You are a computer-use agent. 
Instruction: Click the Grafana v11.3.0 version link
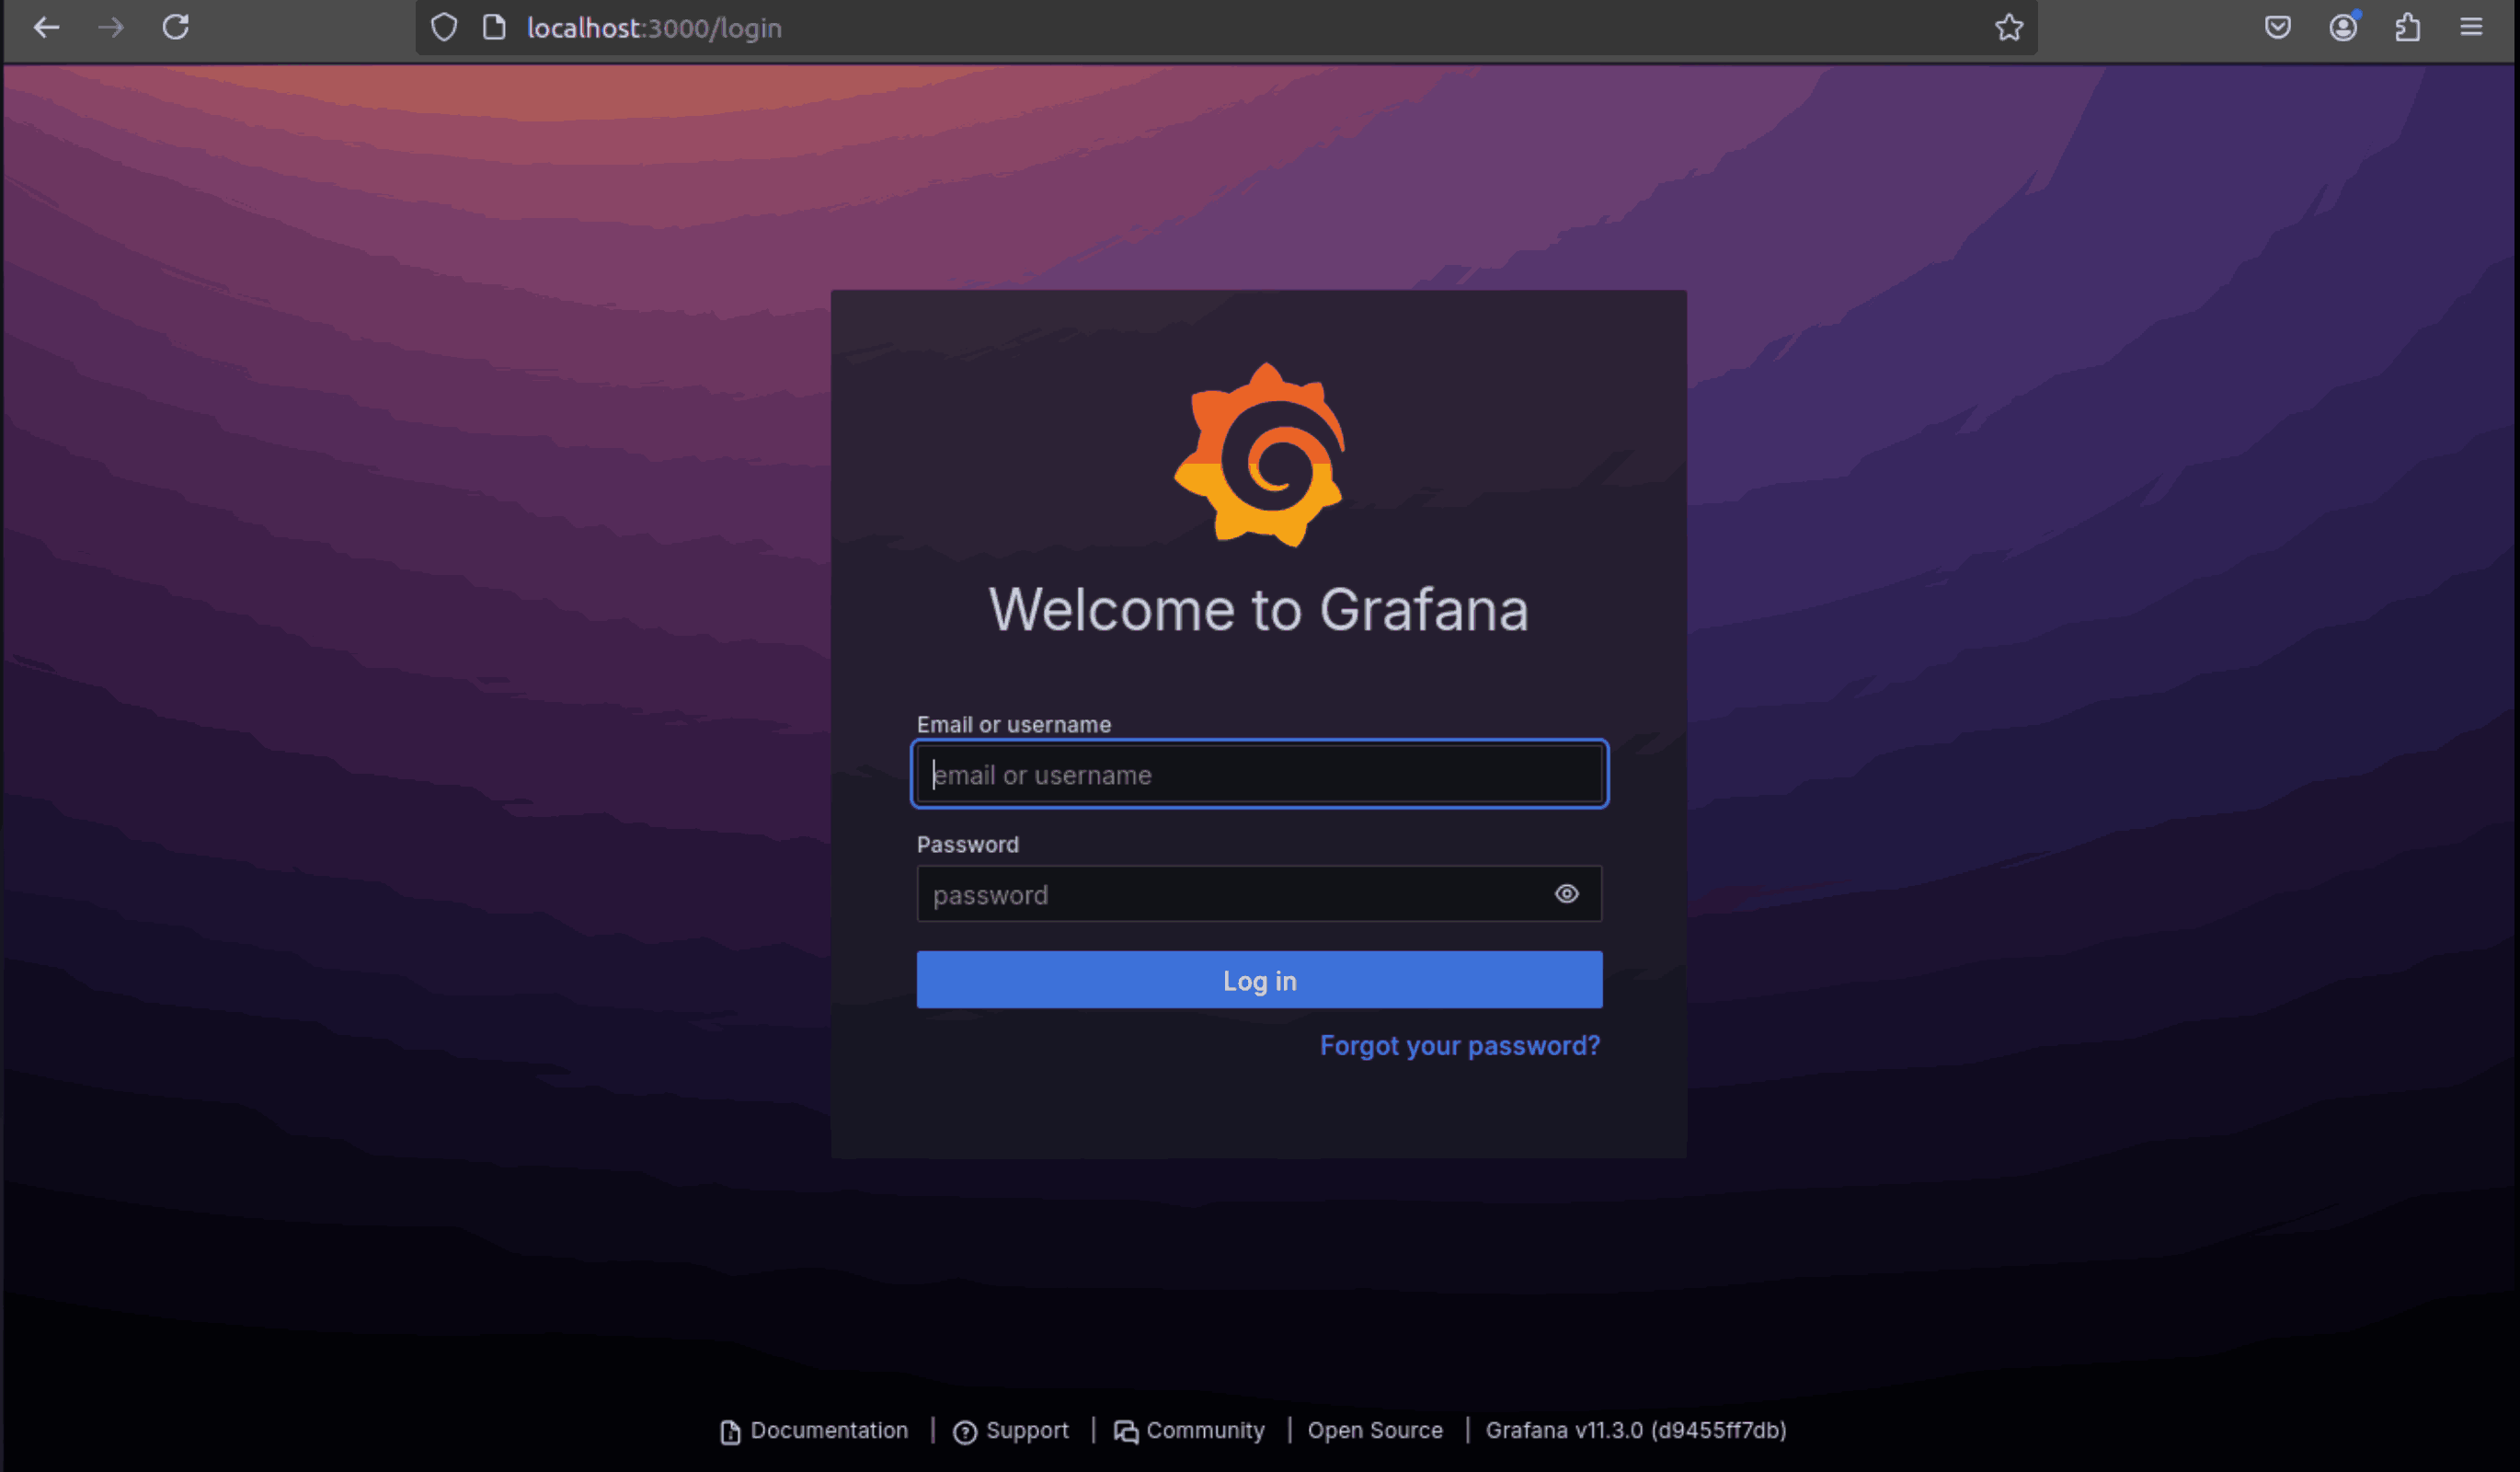[1635, 1430]
